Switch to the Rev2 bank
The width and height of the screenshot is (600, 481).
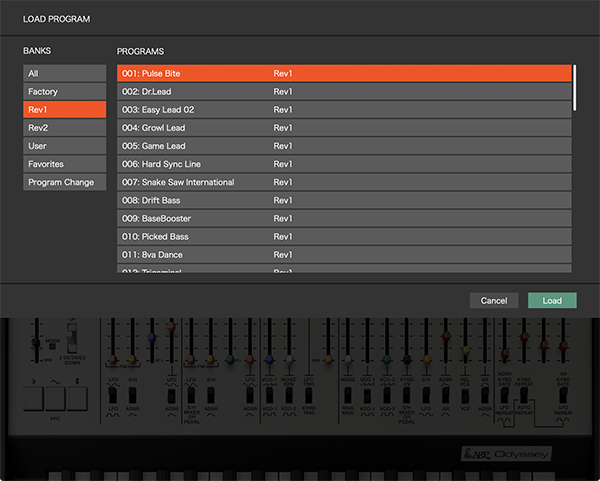[x=65, y=128]
